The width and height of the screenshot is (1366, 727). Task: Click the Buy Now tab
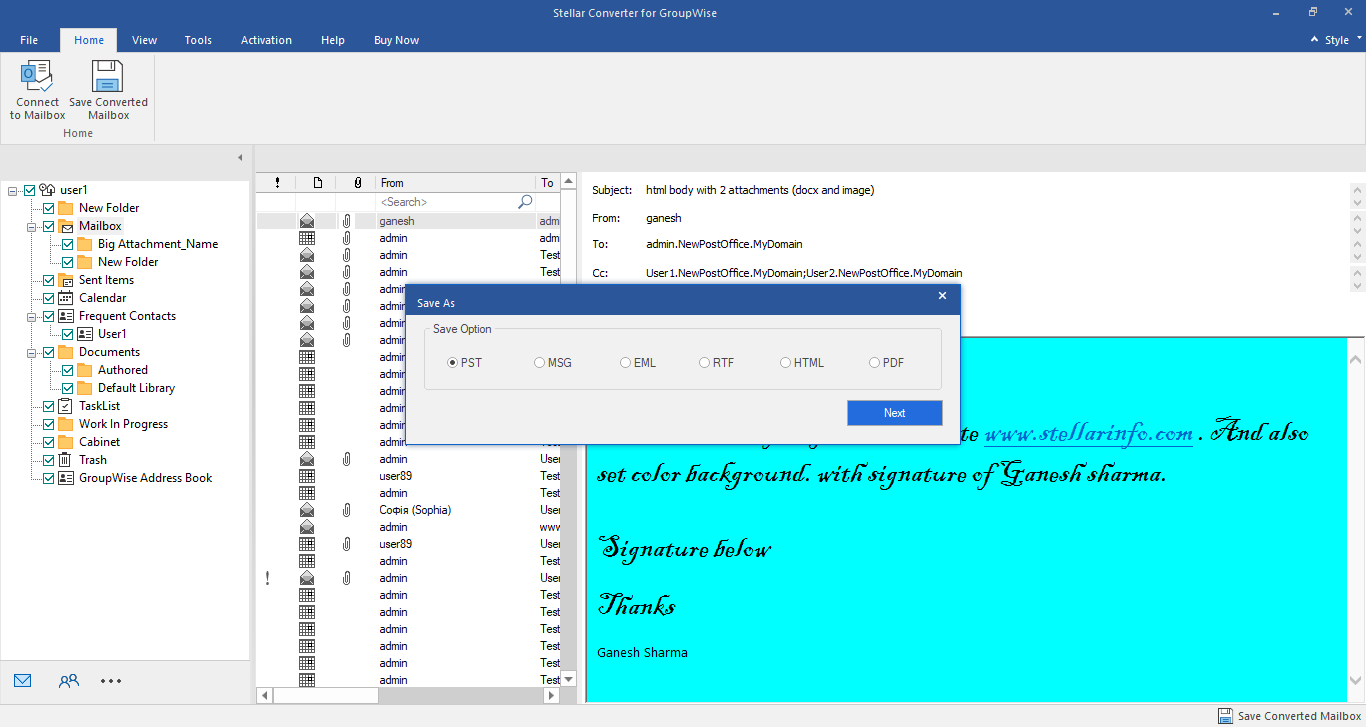tap(396, 40)
